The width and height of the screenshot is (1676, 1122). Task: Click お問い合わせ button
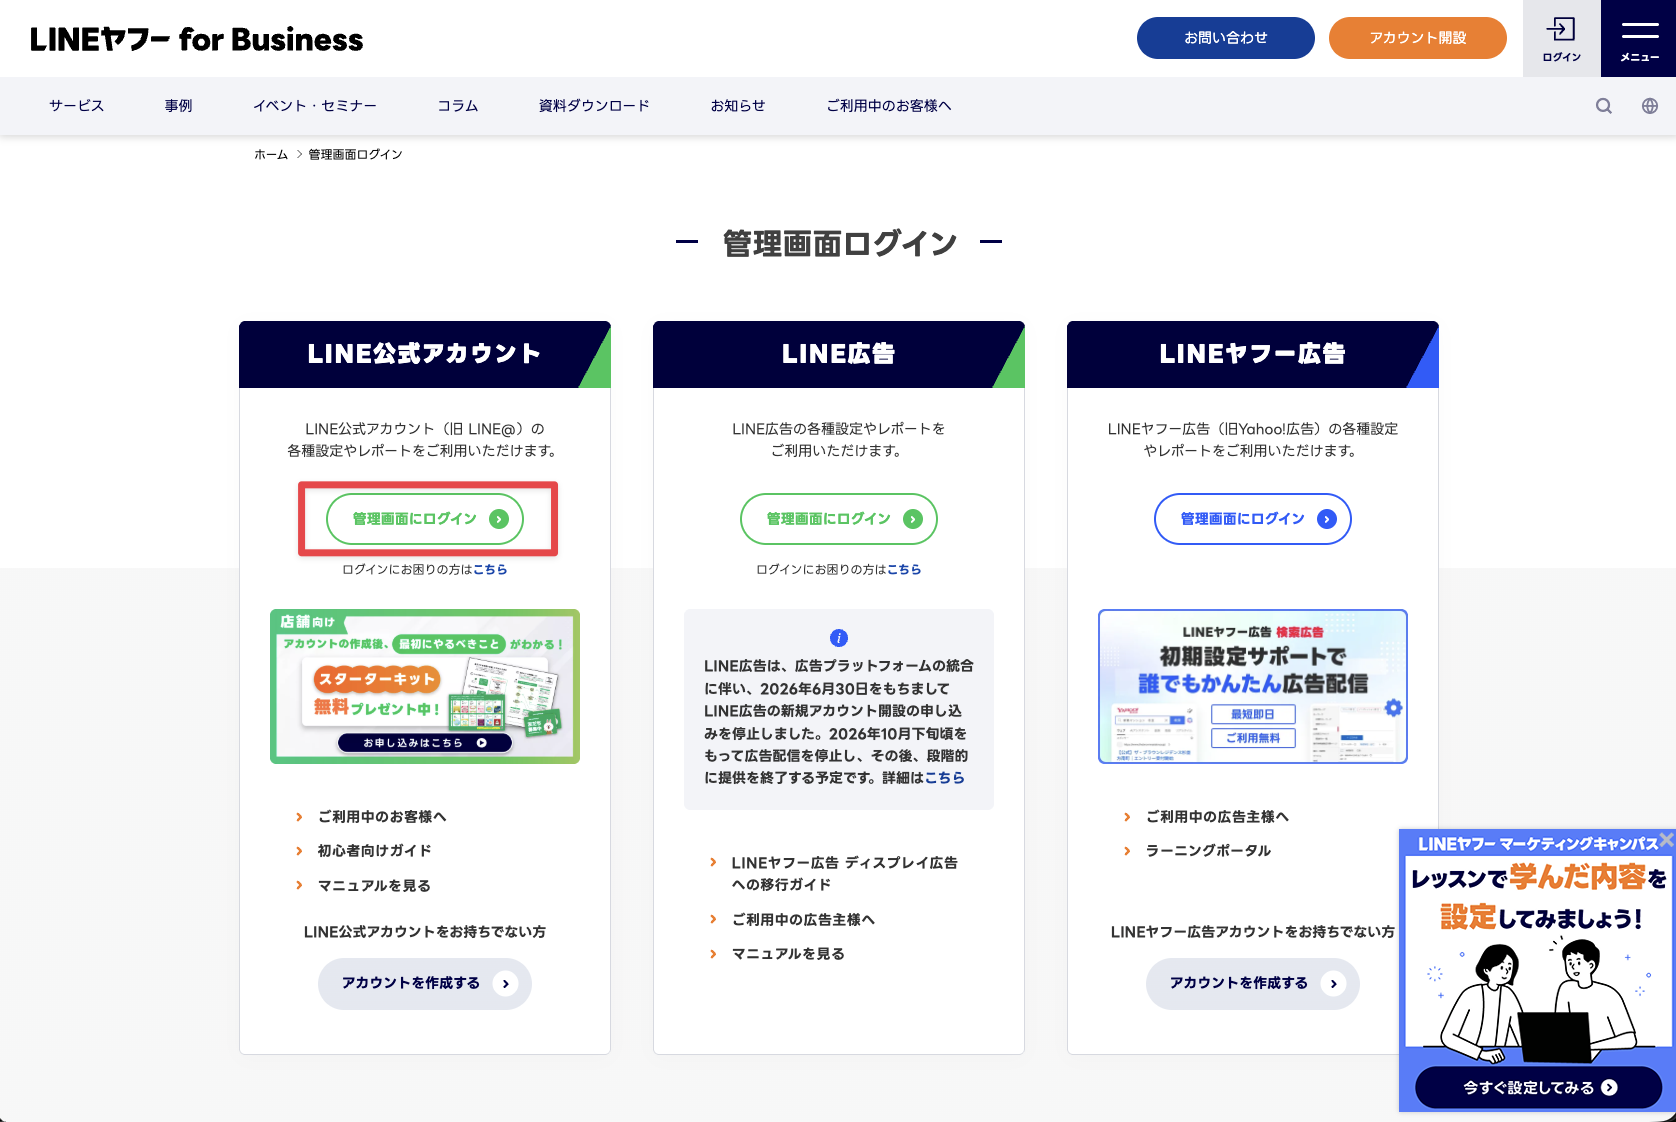point(1226,38)
